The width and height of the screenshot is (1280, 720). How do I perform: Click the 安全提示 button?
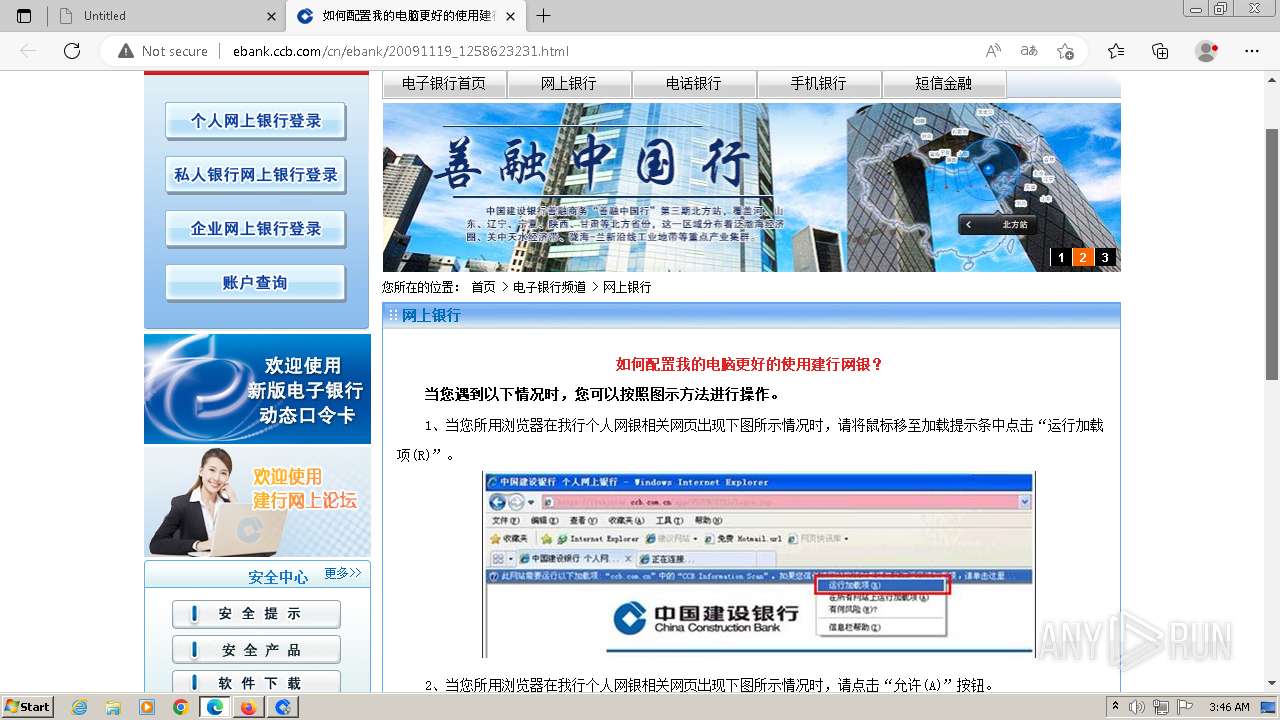click(x=256, y=614)
